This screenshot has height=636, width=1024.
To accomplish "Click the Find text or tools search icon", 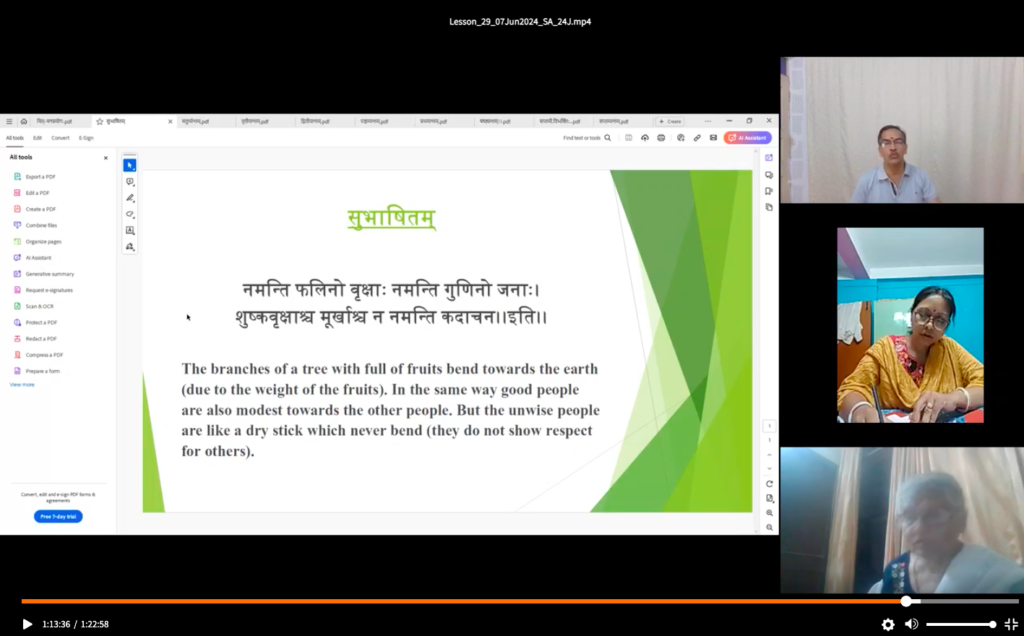I will coord(607,138).
